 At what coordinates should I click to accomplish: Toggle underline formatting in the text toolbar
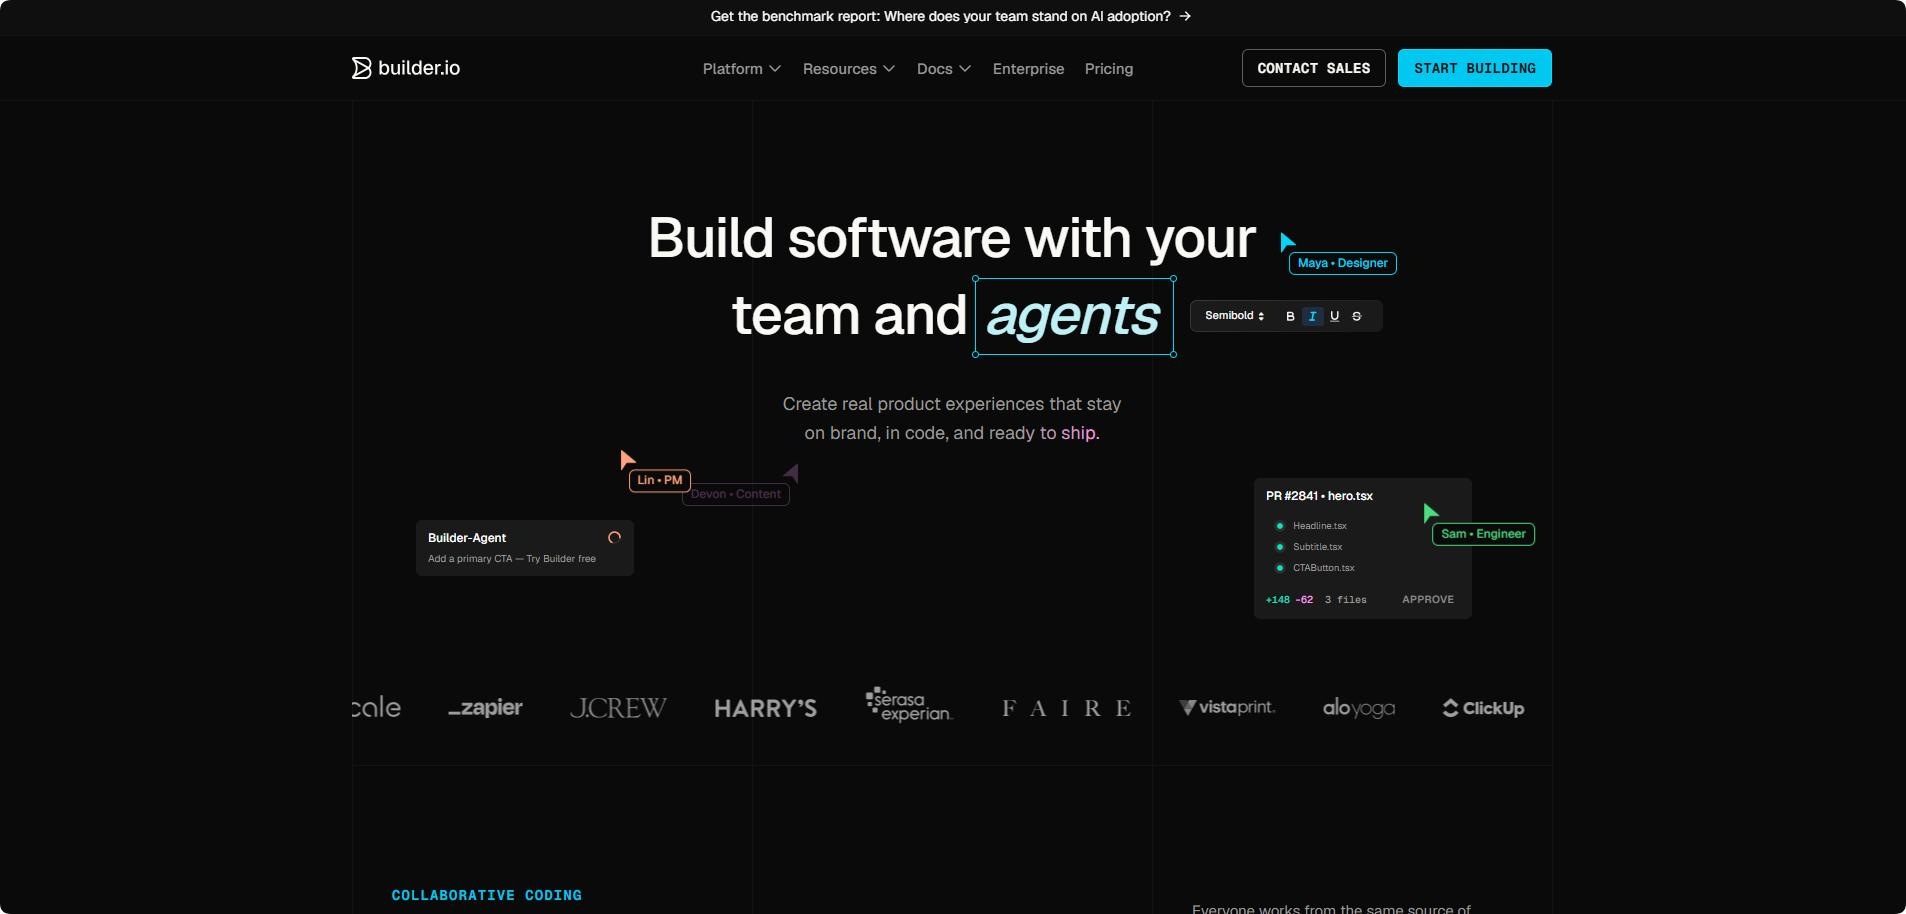pyautogui.click(x=1334, y=316)
